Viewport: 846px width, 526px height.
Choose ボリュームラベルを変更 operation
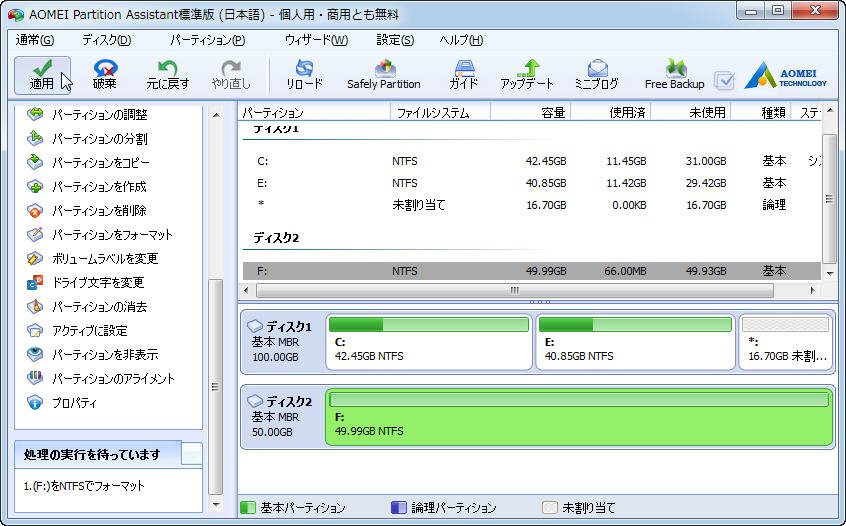tap(92, 258)
